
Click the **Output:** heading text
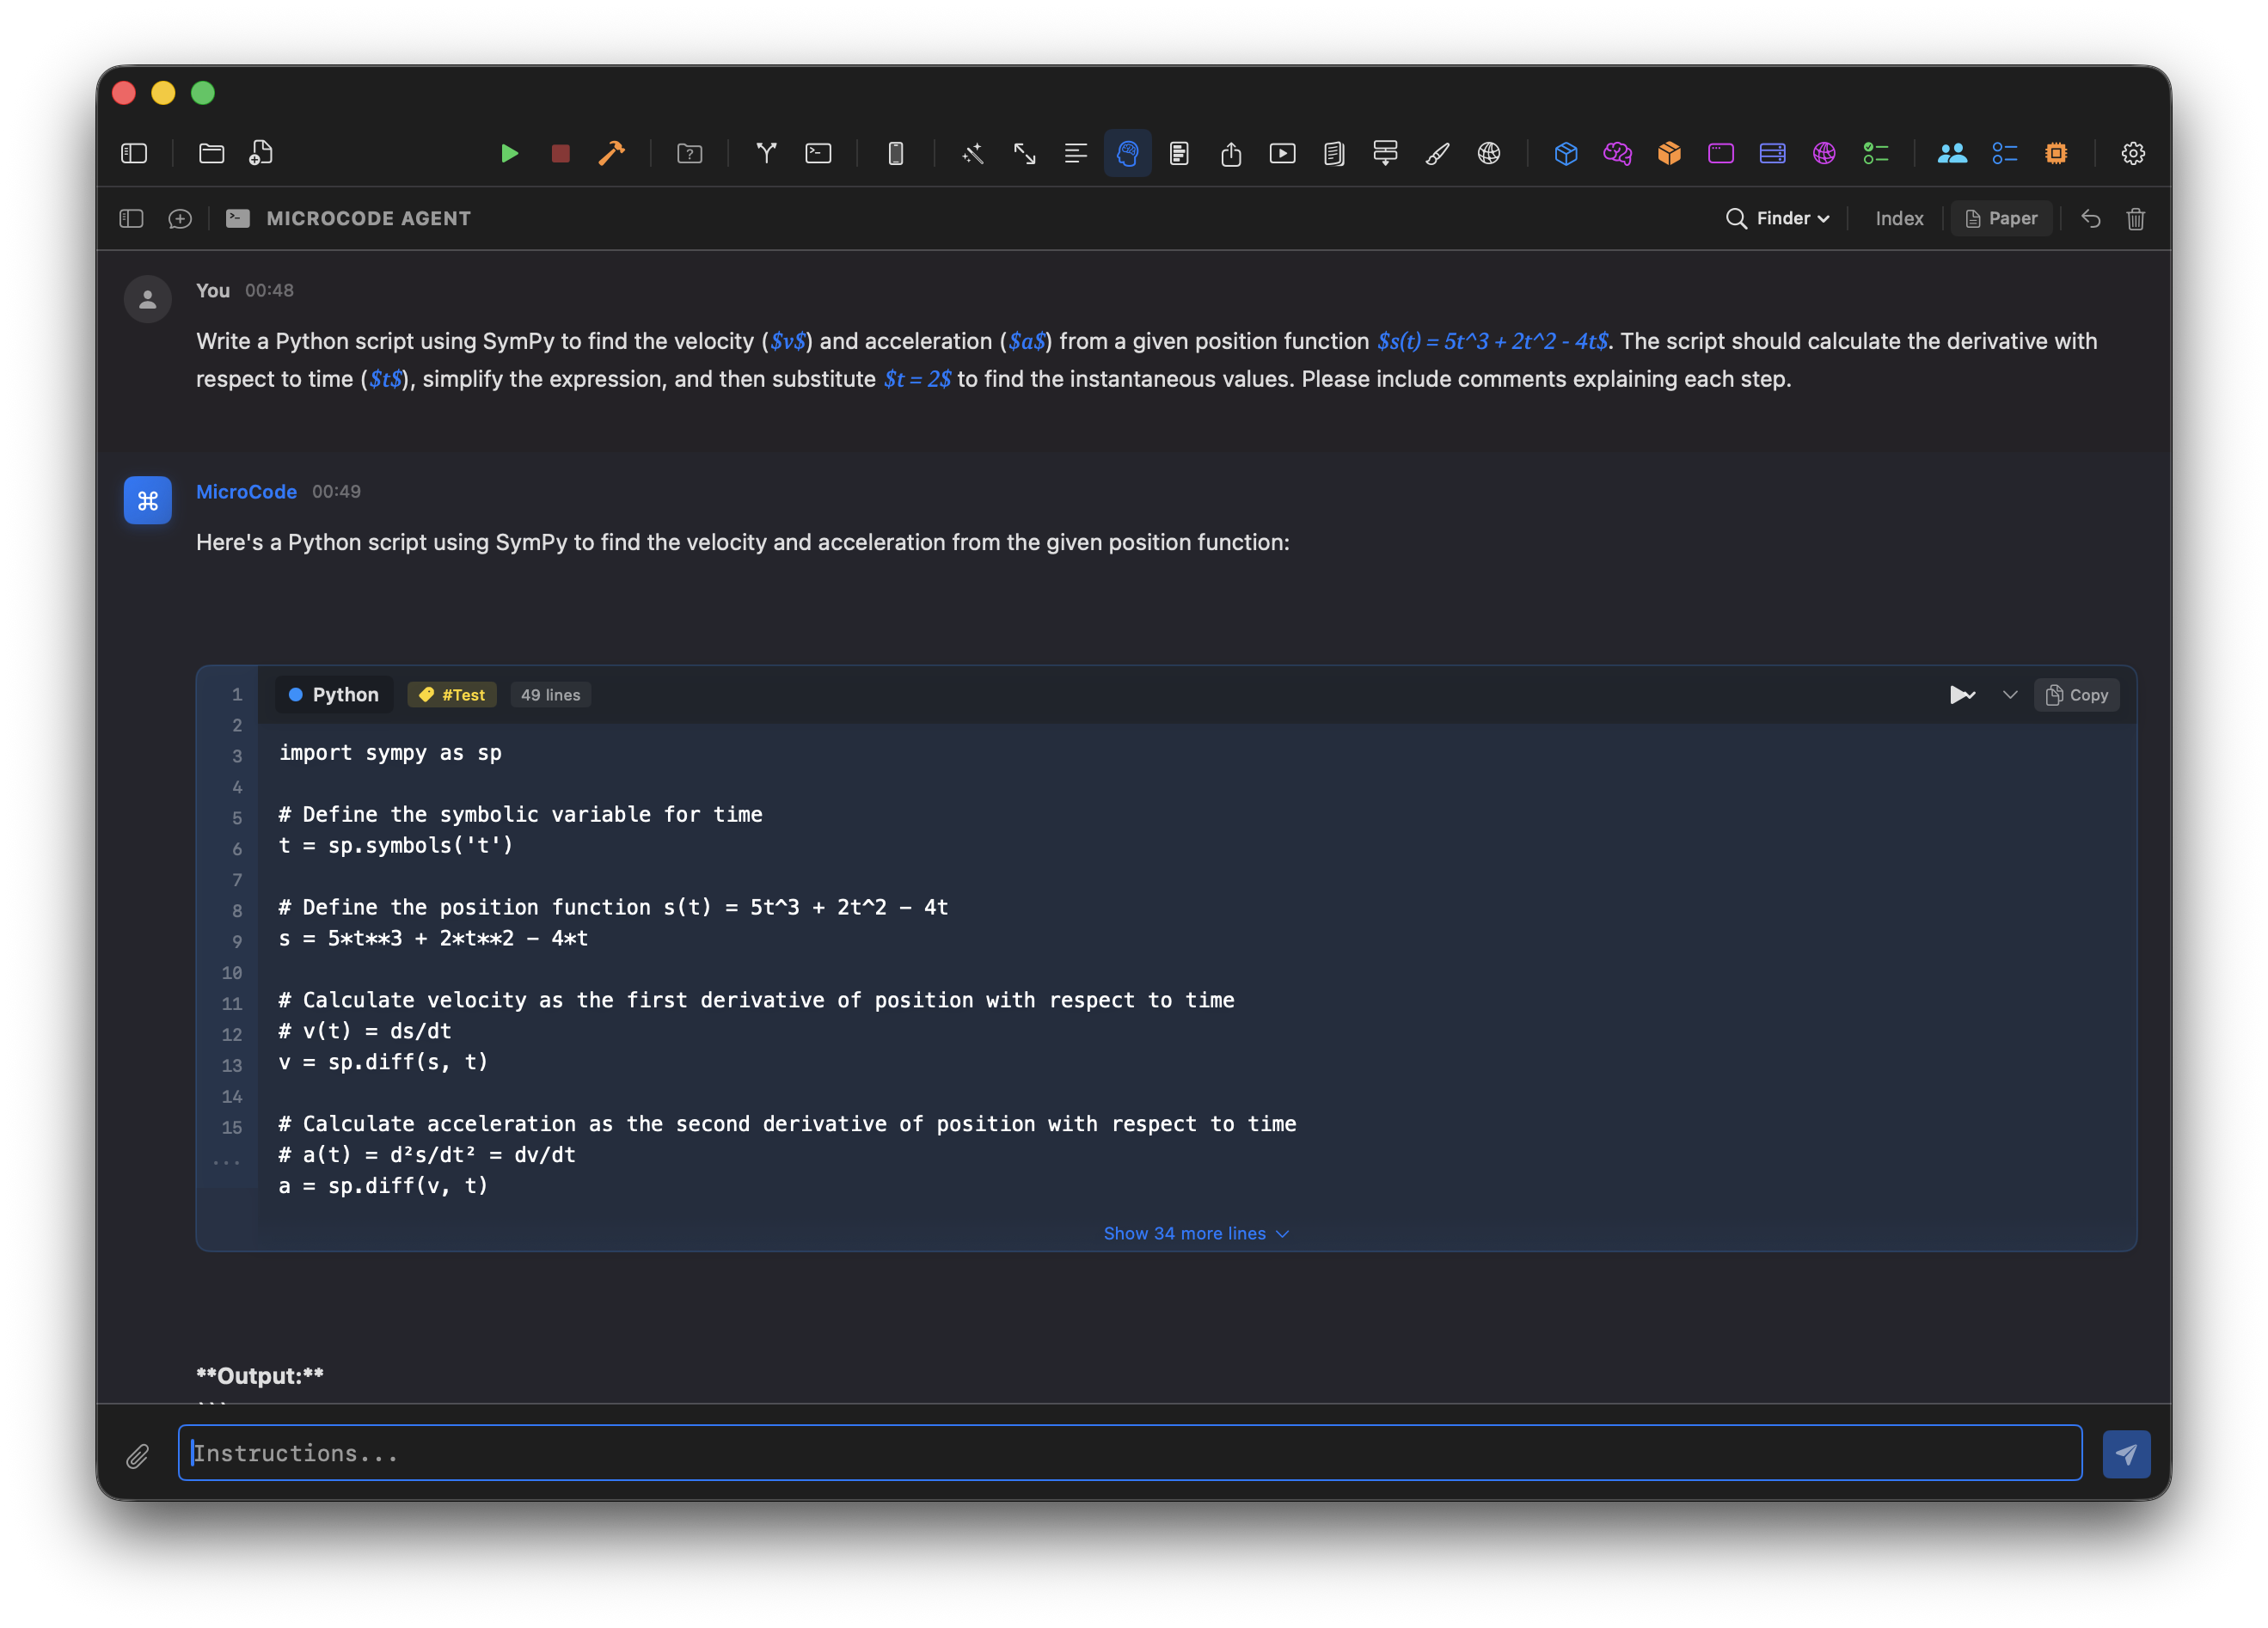tap(260, 1375)
